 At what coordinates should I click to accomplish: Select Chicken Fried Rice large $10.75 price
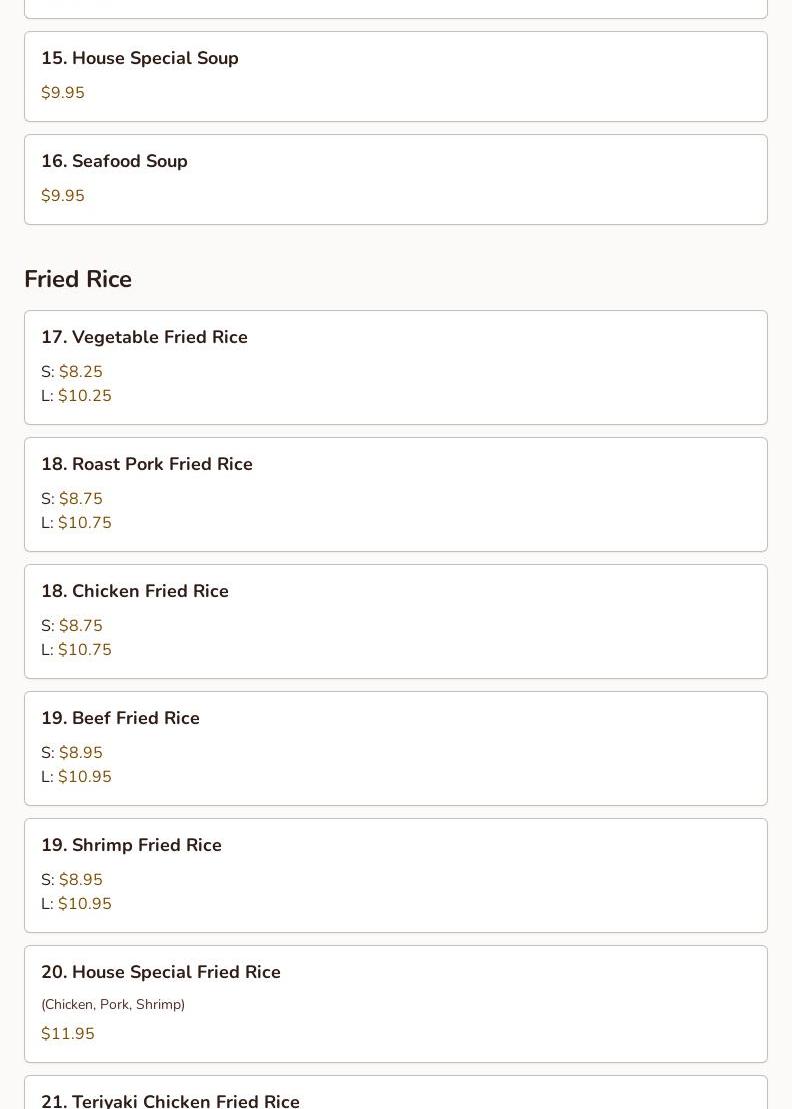point(85,650)
